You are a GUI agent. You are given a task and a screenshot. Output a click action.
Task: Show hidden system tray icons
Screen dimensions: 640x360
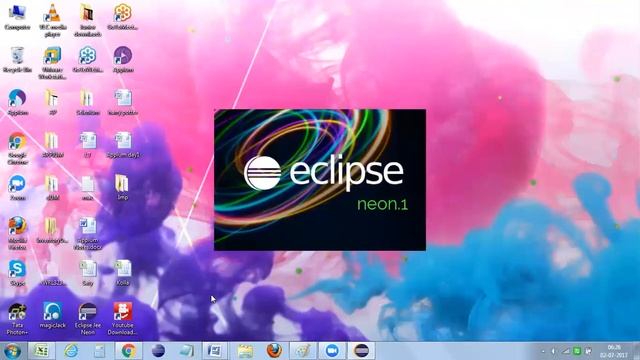(543, 351)
